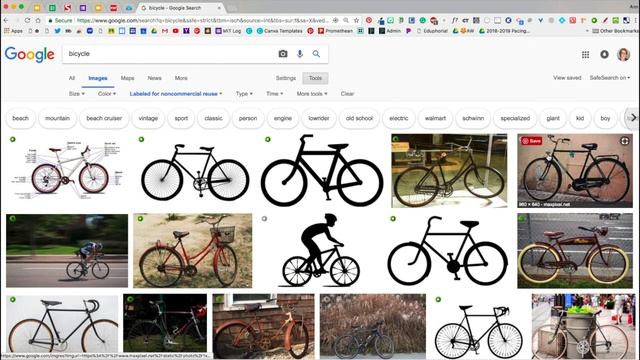The height and width of the screenshot is (360, 640).
Task: Switch to the News tab
Action: click(154, 78)
